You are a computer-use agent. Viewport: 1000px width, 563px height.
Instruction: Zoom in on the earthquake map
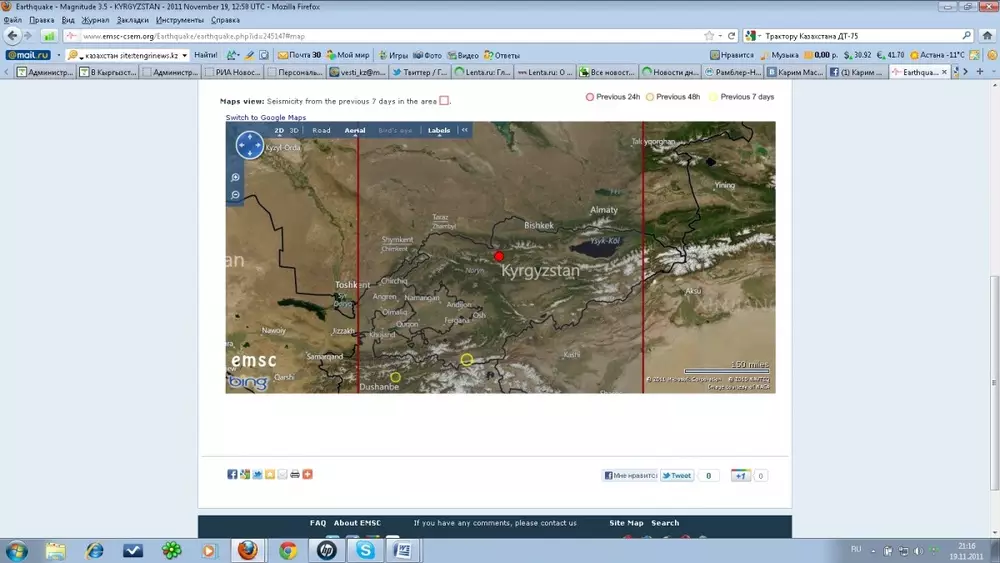tap(236, 177)
